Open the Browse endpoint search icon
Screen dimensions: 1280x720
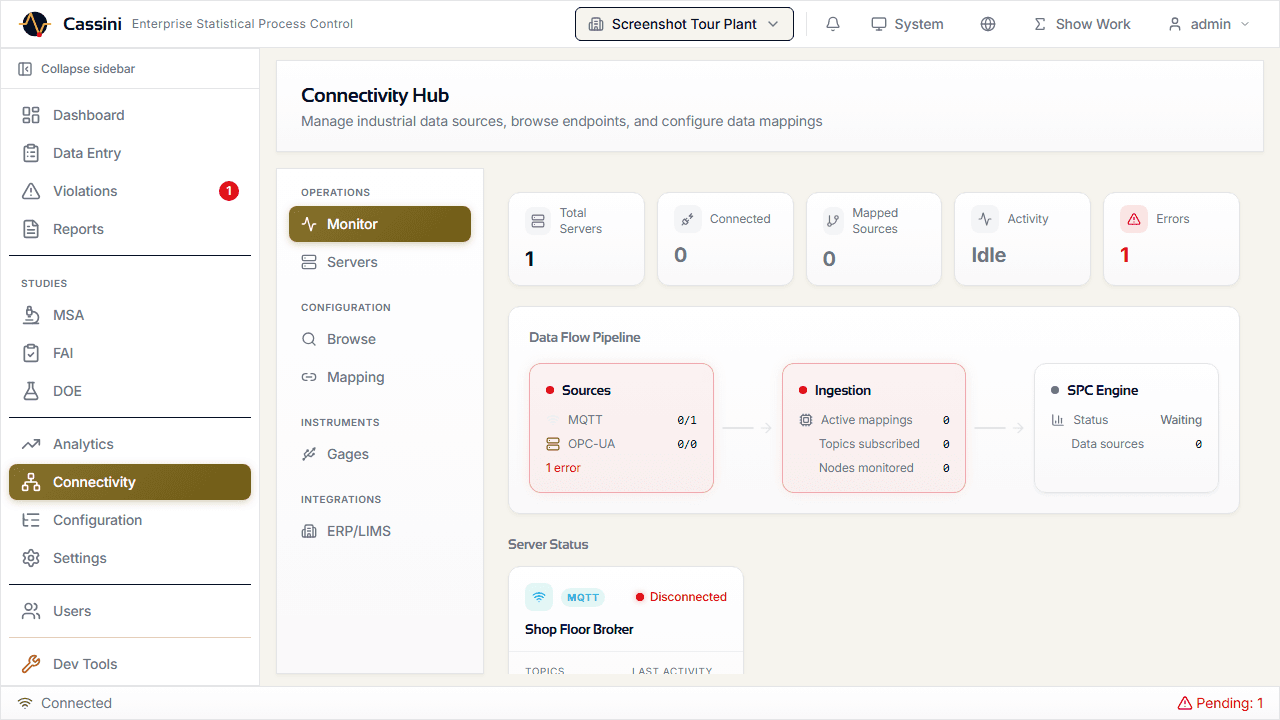pyautogui.click(x=310, y=339)
